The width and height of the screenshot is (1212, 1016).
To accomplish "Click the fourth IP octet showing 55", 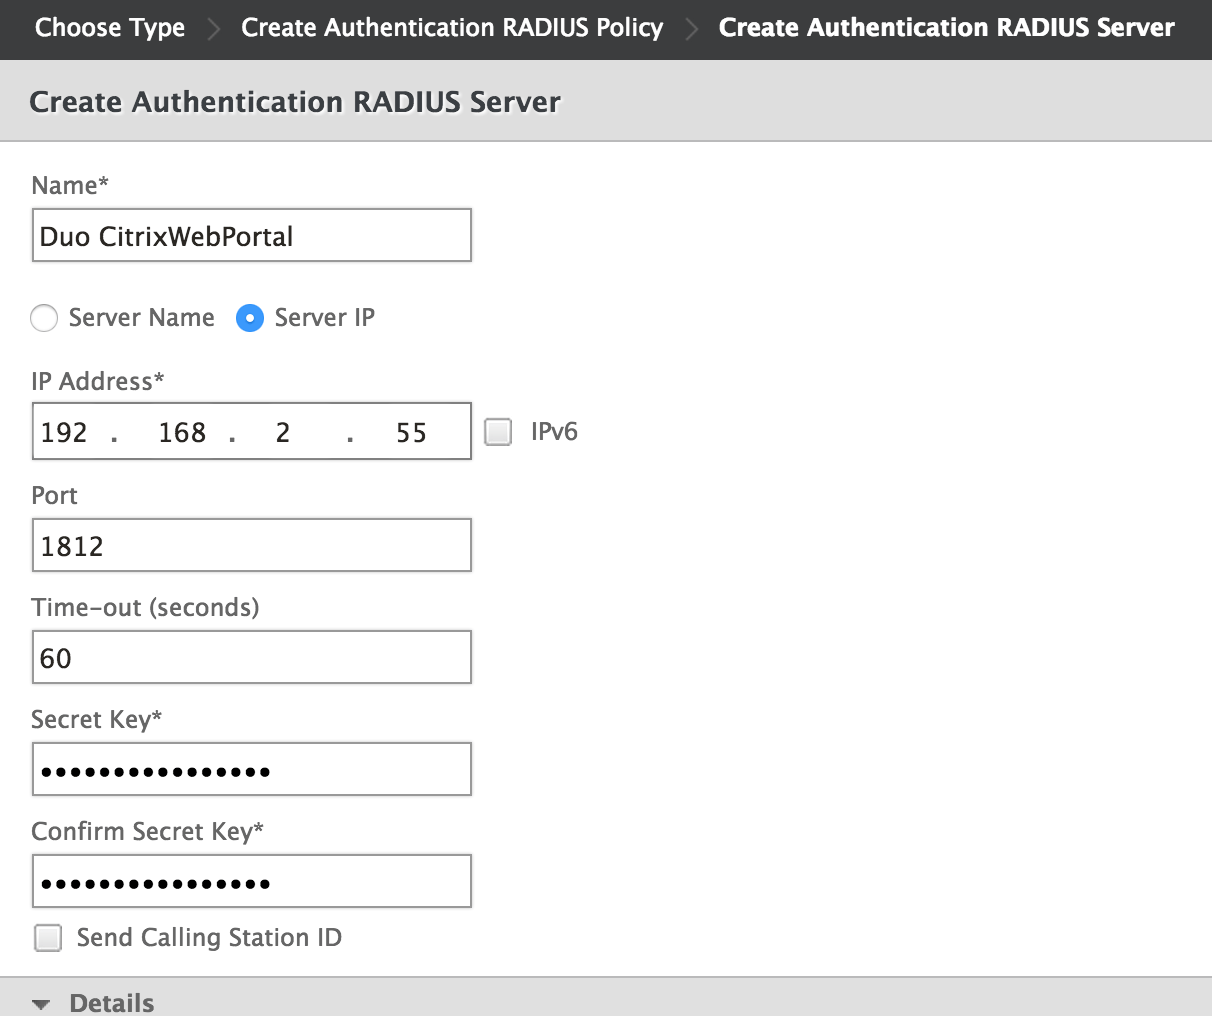I will click(411, 432).
